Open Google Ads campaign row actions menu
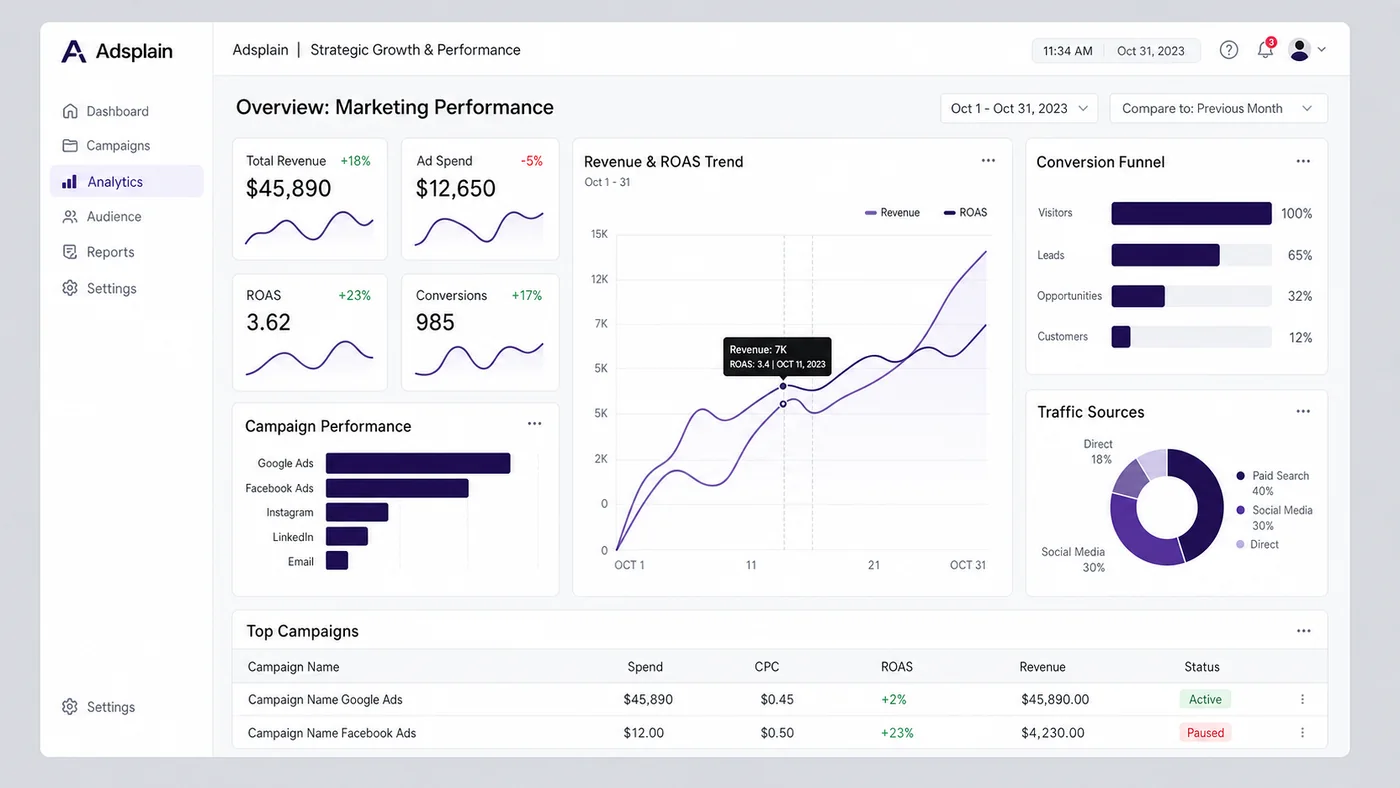The width and height of the screenshot is (1400, 788). [x=1302, y=700]
